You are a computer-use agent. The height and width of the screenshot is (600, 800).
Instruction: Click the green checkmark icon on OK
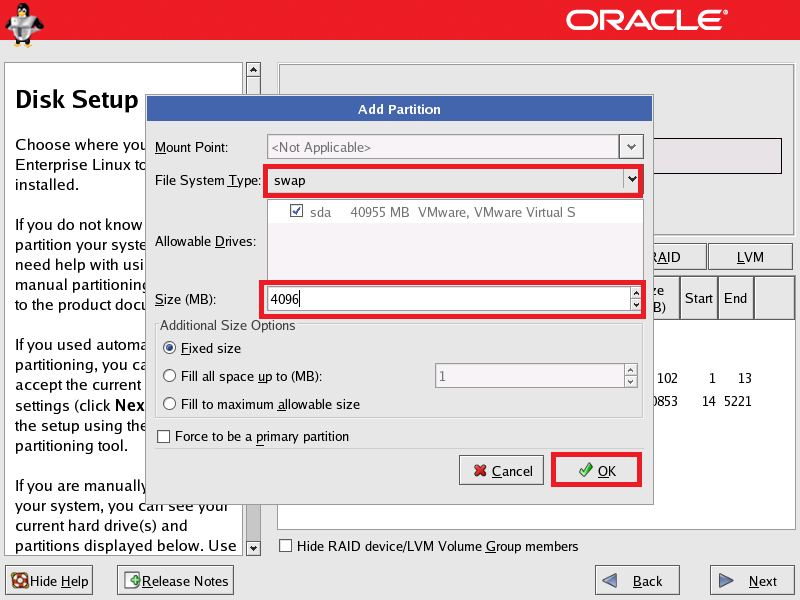click(585, 469)
